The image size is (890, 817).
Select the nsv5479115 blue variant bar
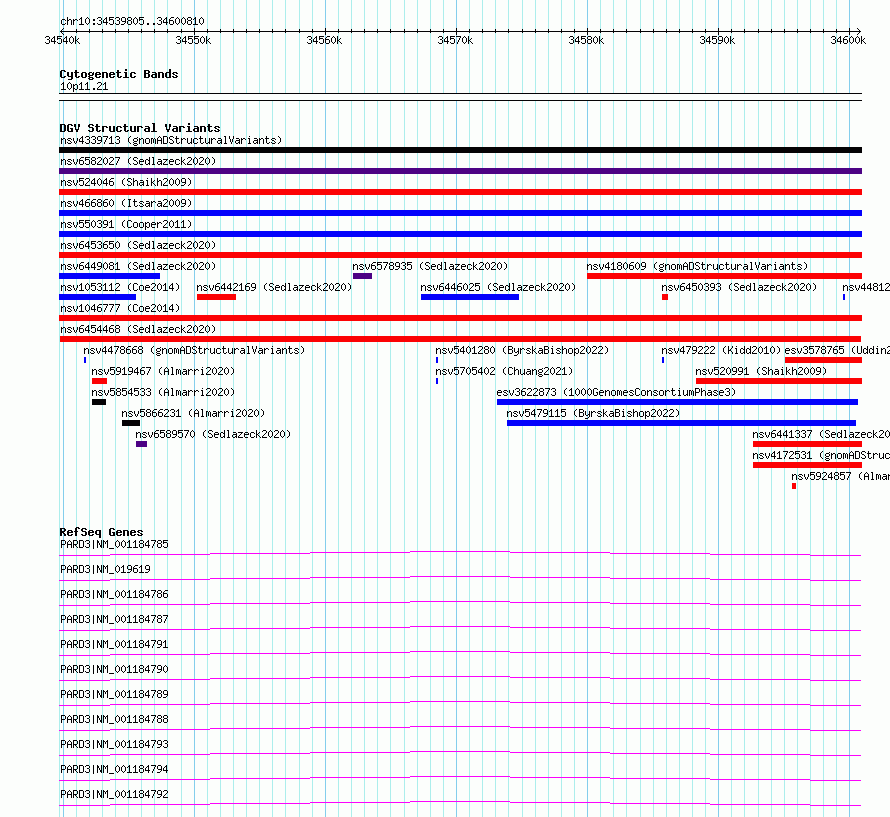coord(681,423)
